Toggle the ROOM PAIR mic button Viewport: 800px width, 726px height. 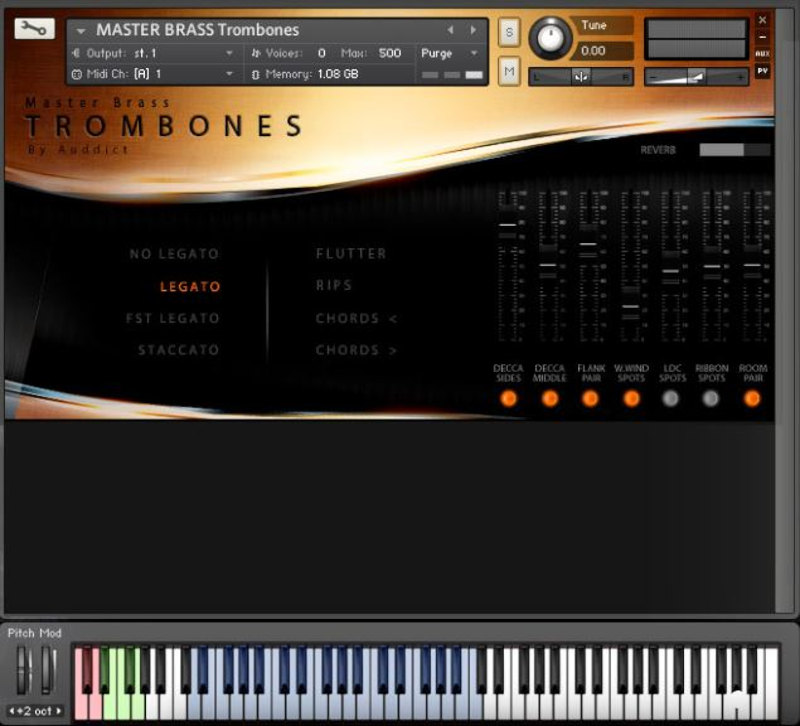(752, 398)
